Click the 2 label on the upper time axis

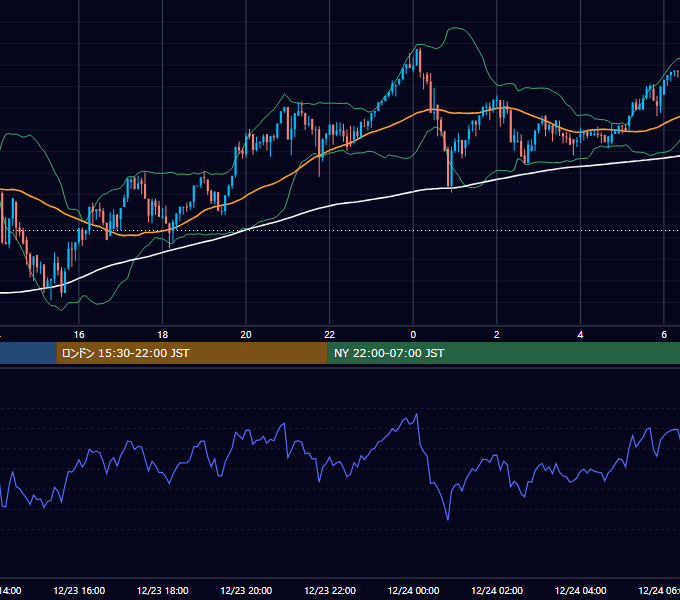click(x=497, y=334)
